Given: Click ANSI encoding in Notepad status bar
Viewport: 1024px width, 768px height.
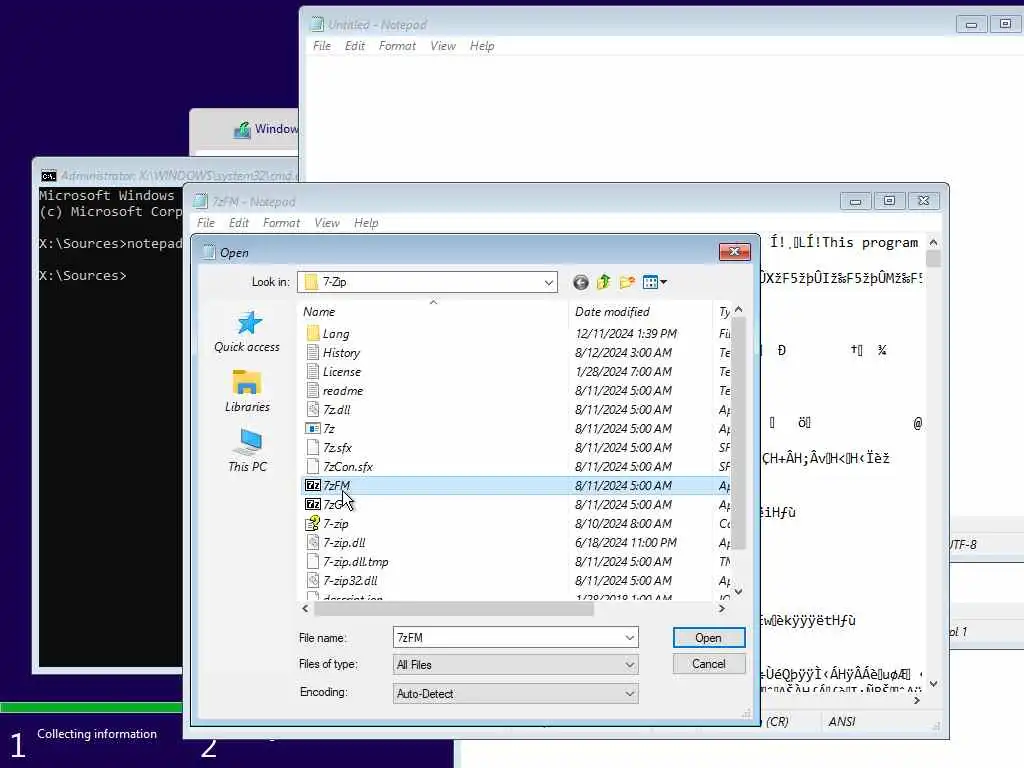Looking at the screenshot, I should coord(842,722).
